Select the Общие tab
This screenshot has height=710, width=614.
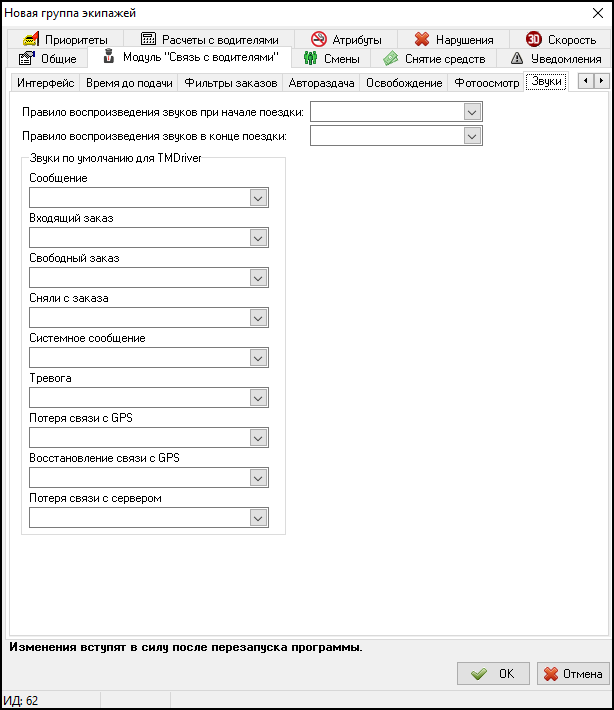(48, 58)
